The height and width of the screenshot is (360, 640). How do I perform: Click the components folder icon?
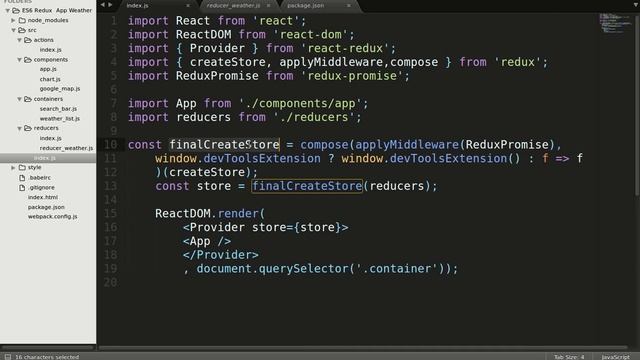pos(28,60)
